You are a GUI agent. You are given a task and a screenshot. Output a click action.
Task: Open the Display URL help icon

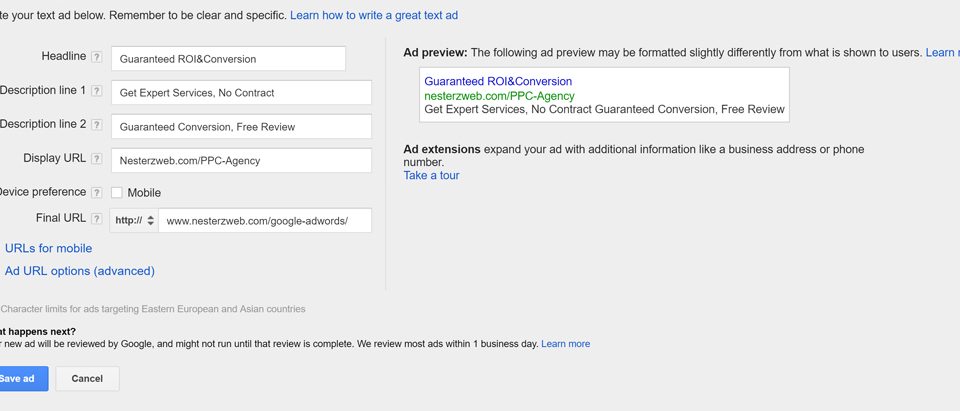coord(96,159)
